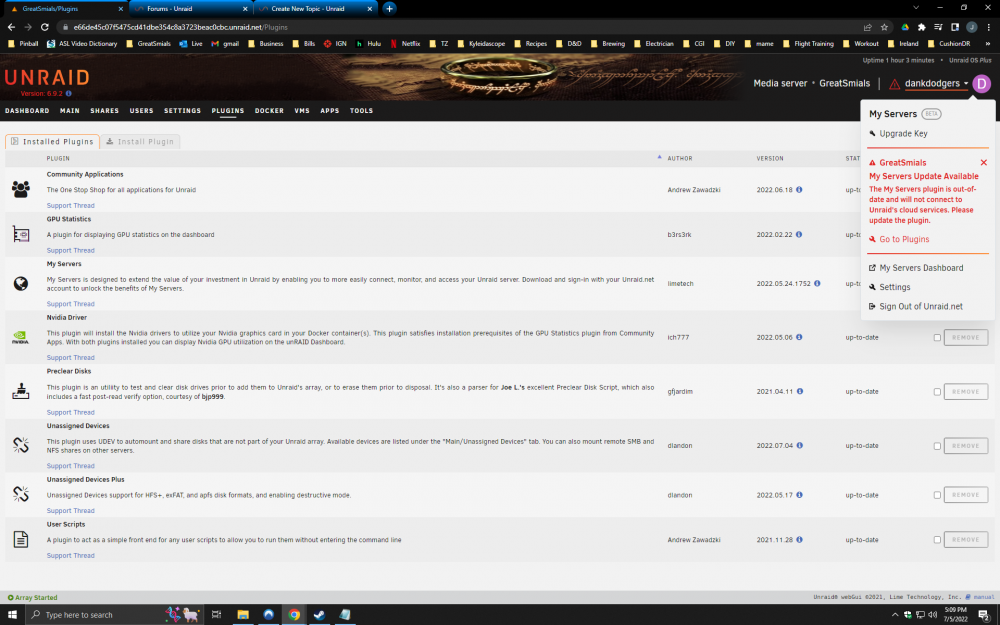Open version info icon for User Scripts

tap(799, 539)
